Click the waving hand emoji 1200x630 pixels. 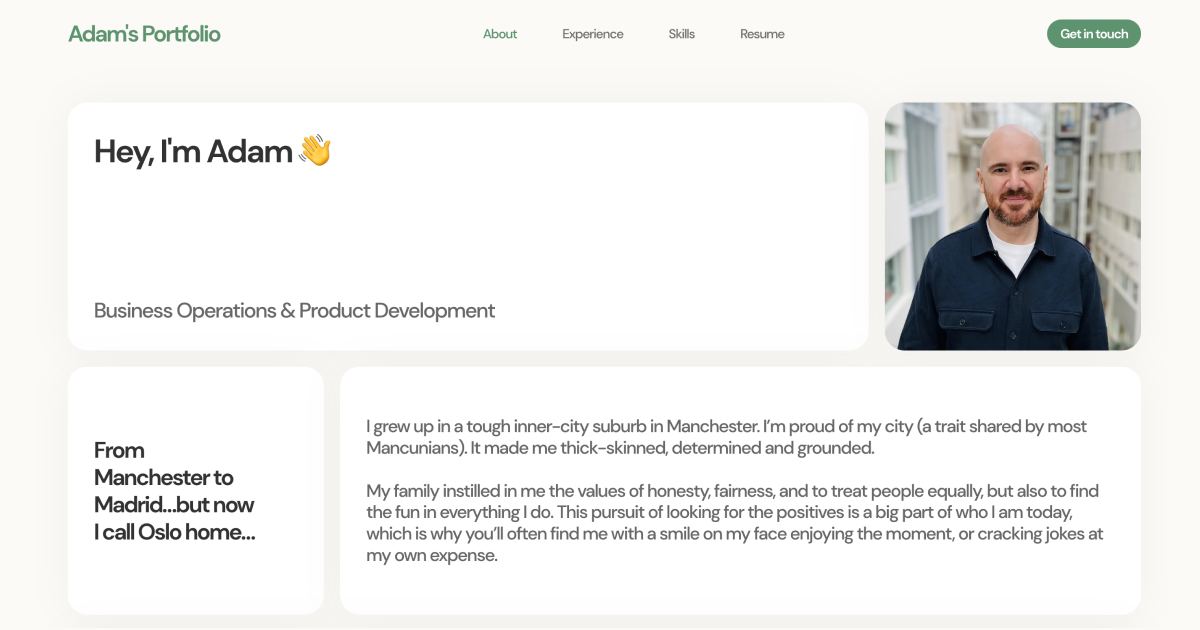pos(313,149)
